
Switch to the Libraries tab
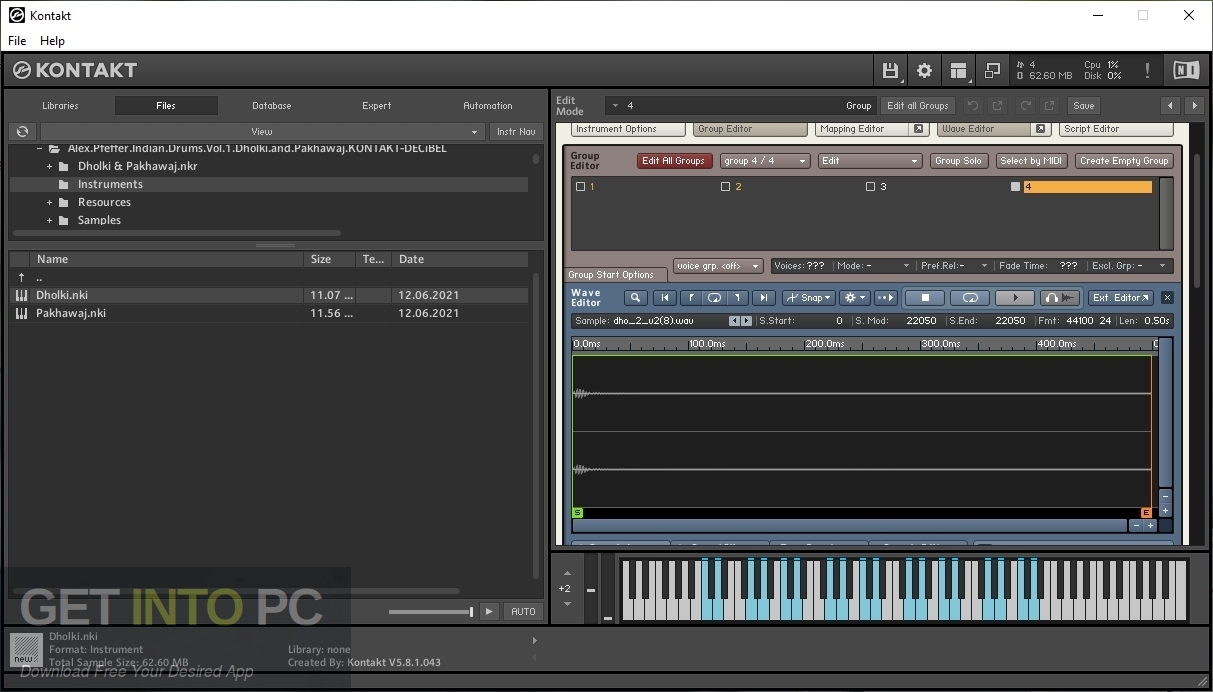tap(60, 105)
